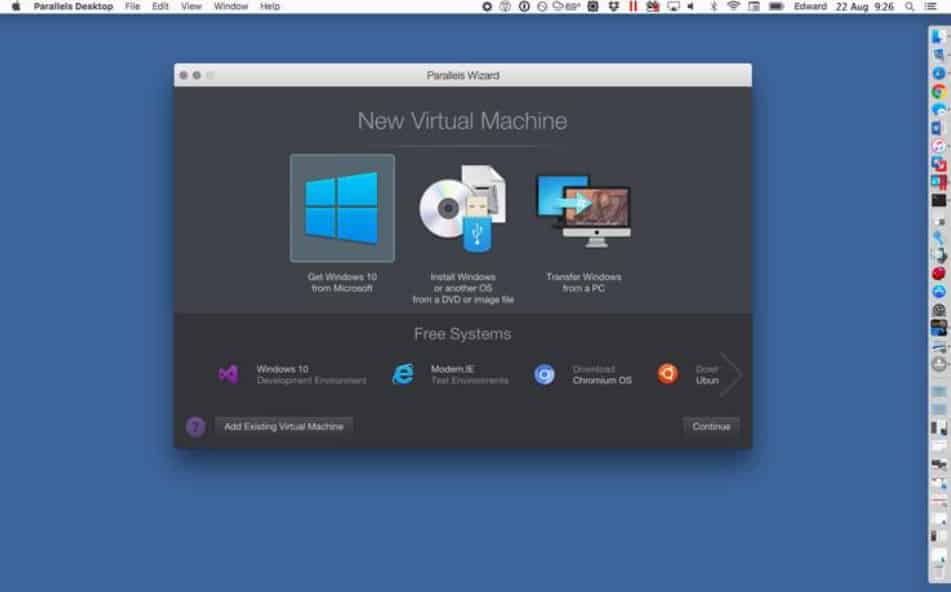Screen dimensions: 951x592
Task: Pick Modern.IE Test Environments free system
Action: tap(450, 374)
